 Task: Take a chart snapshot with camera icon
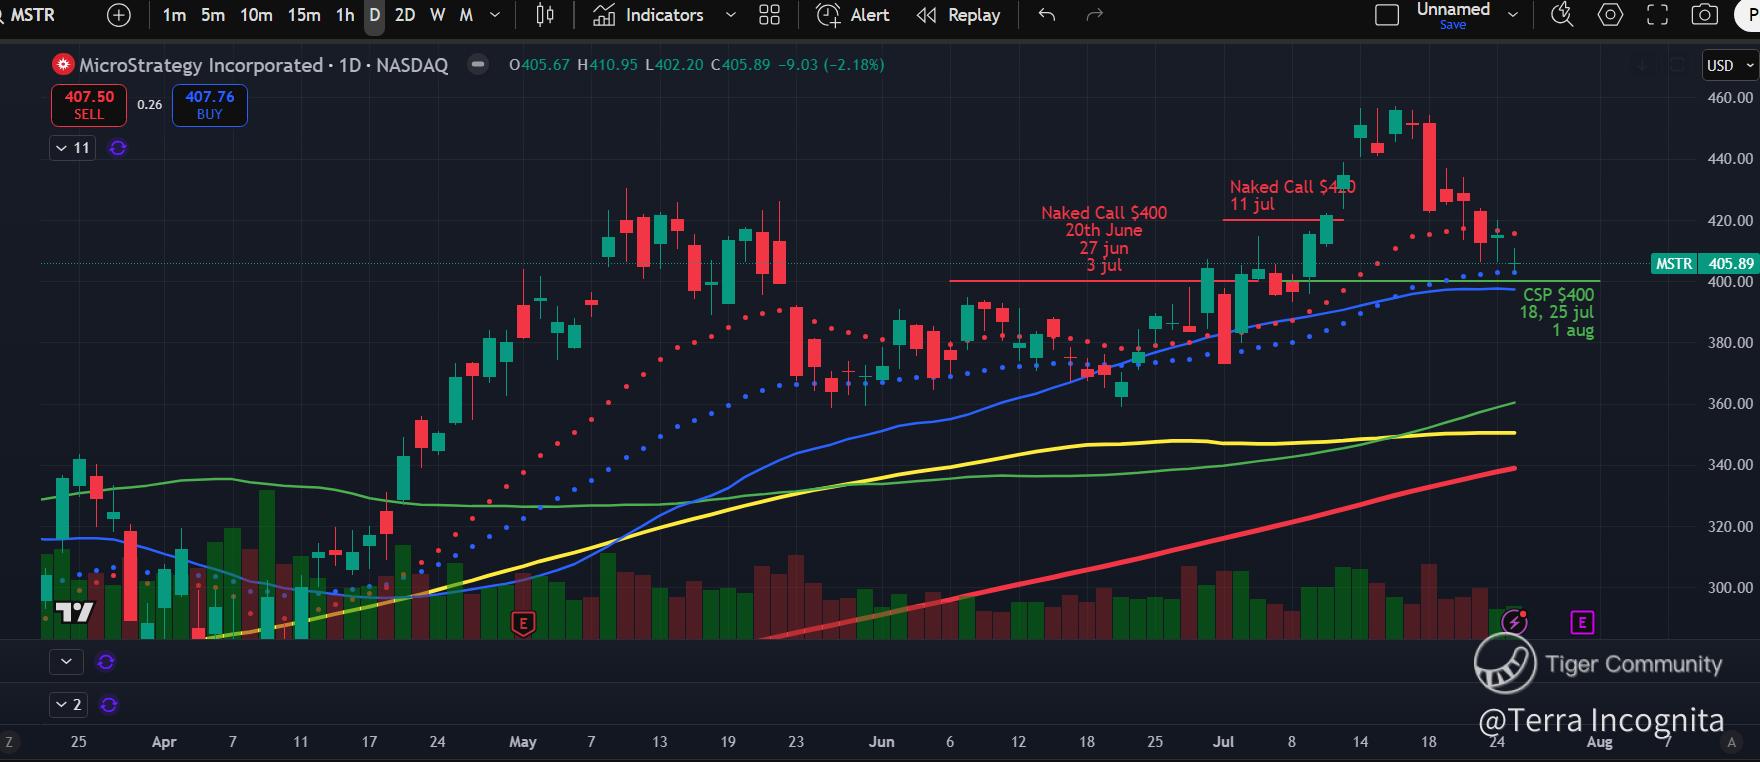(1704, 15)
